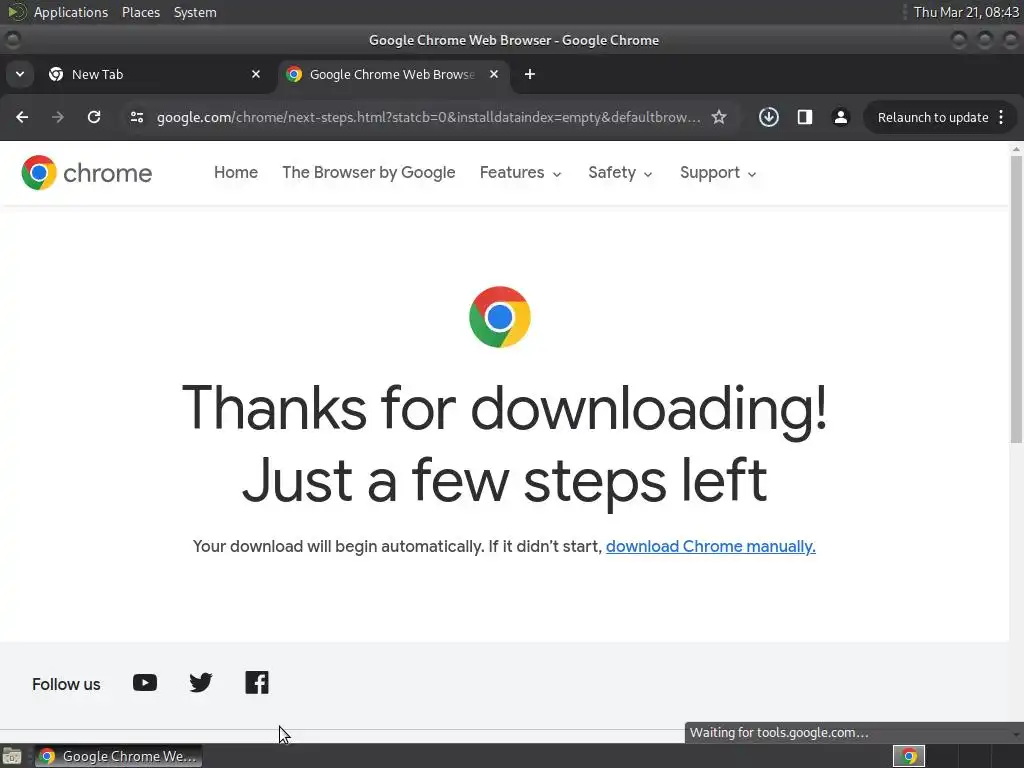
Task: Open the Places menu
Action: pyautogui.click(x=140, y=12)
